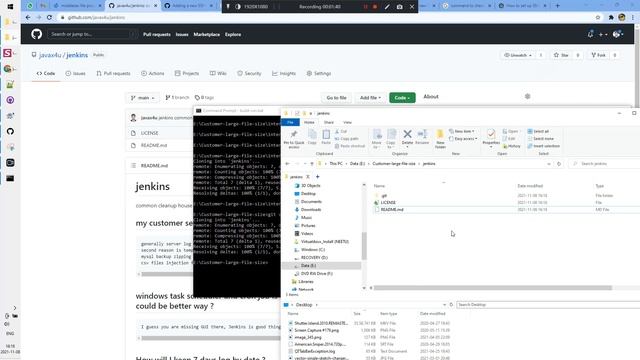Select README.md in the jenkins folder
Image resolution: width=640 pixels, height=360 pixels.
coord(392,209)
